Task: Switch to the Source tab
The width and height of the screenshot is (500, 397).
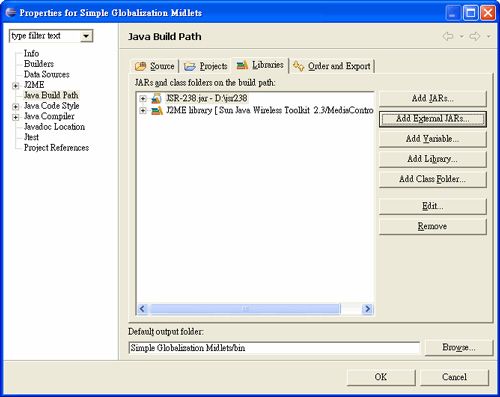Action: point(155,66)
